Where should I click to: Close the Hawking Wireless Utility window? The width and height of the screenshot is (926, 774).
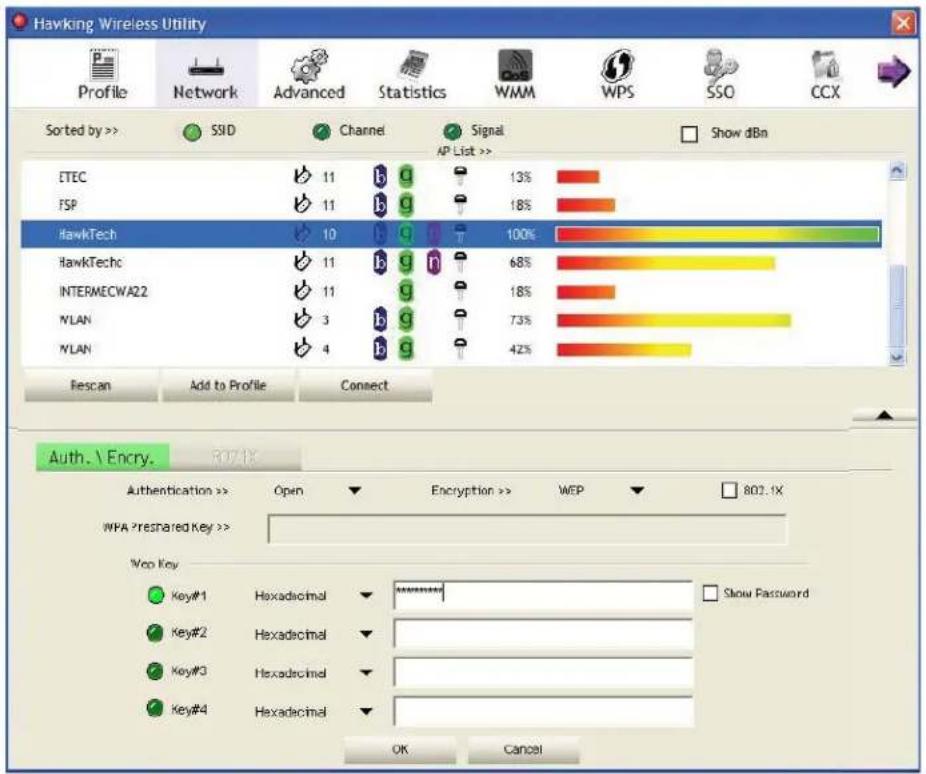[903, 23]
